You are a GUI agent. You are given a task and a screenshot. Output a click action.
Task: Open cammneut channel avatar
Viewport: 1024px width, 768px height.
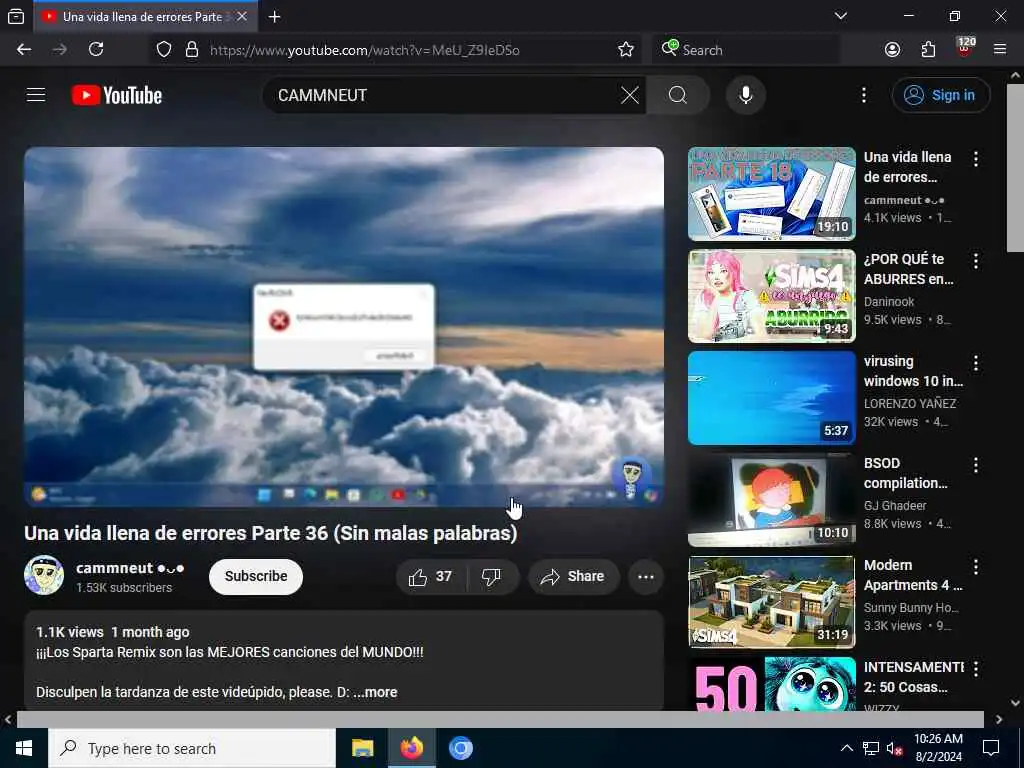44,575
